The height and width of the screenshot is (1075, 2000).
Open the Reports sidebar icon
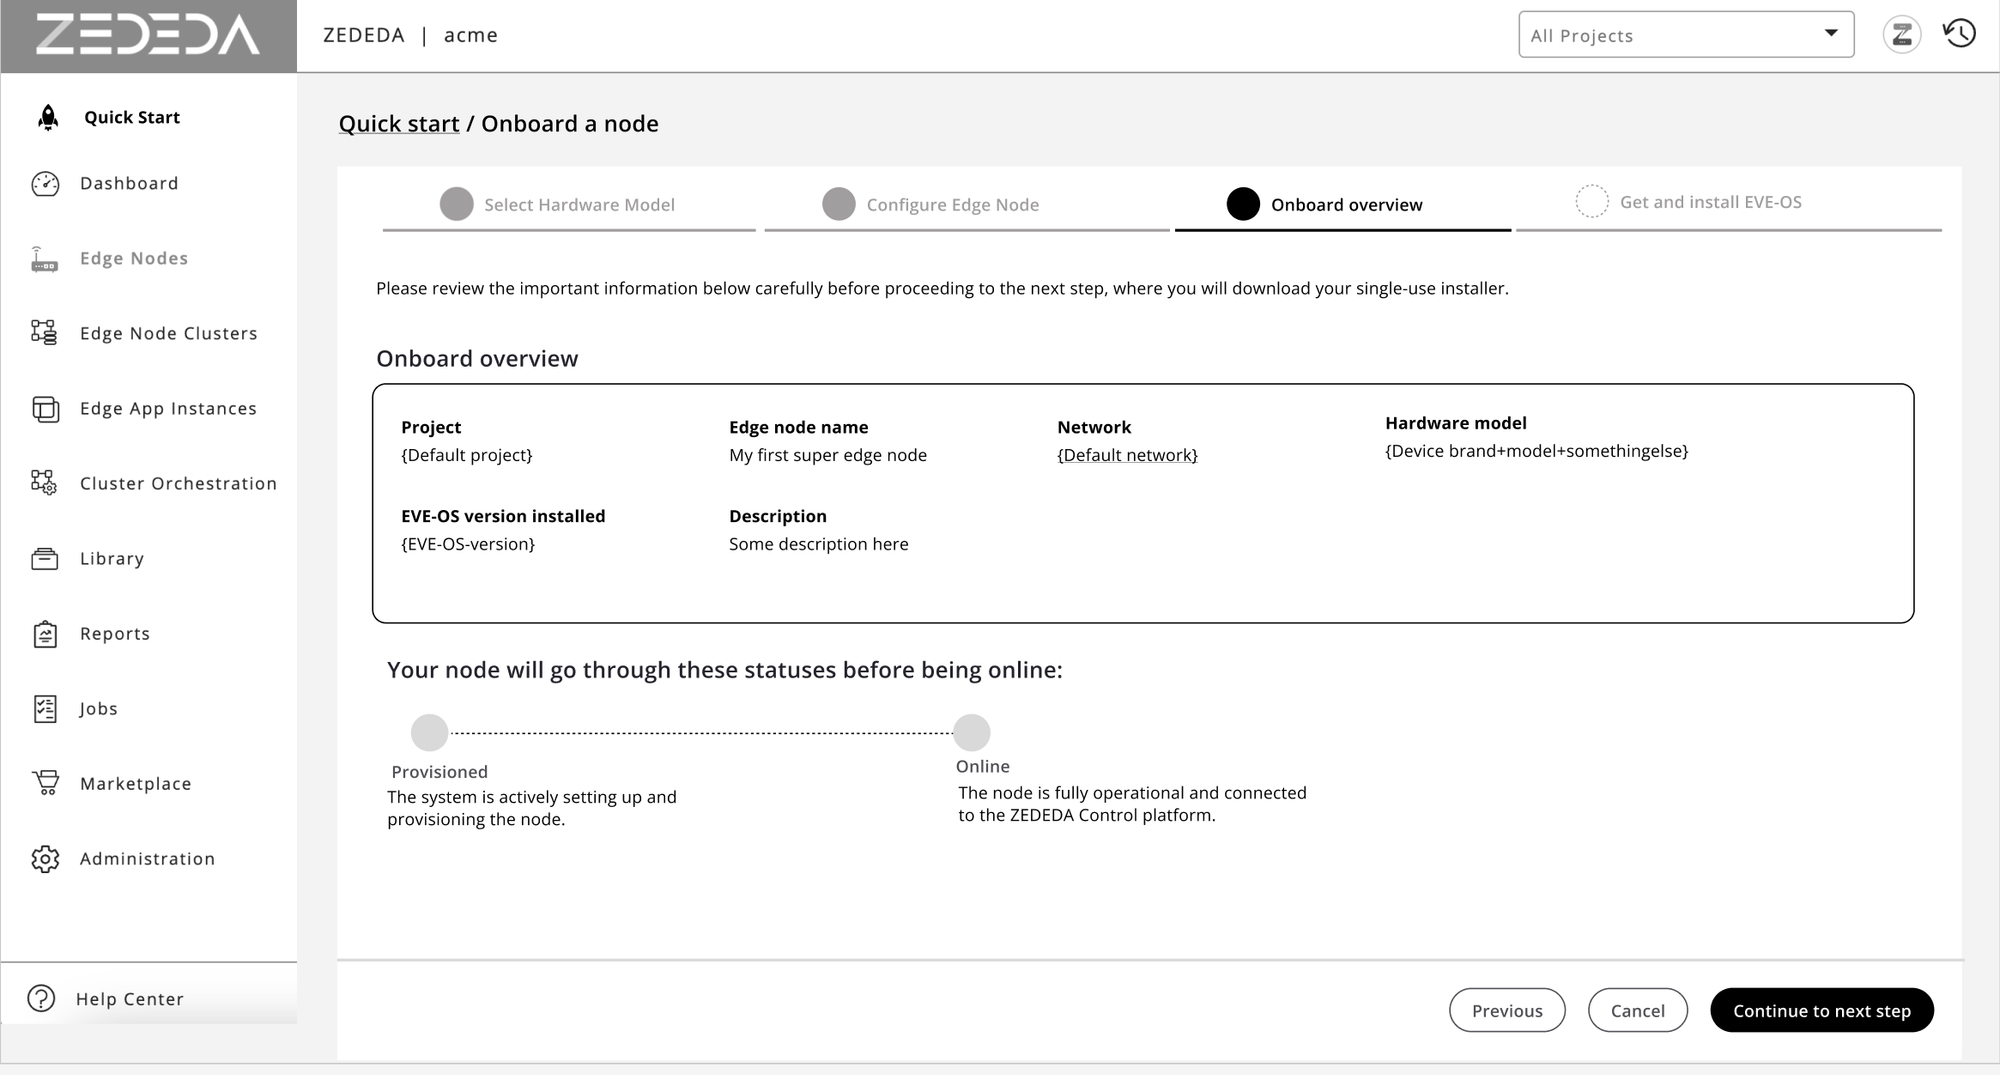tap(44, 633)
